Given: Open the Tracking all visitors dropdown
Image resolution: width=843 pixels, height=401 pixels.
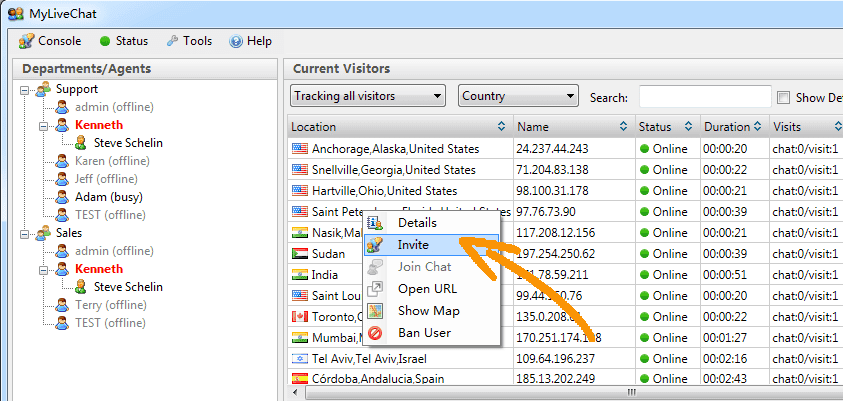Looking at the screenshot, I should 367,96.
